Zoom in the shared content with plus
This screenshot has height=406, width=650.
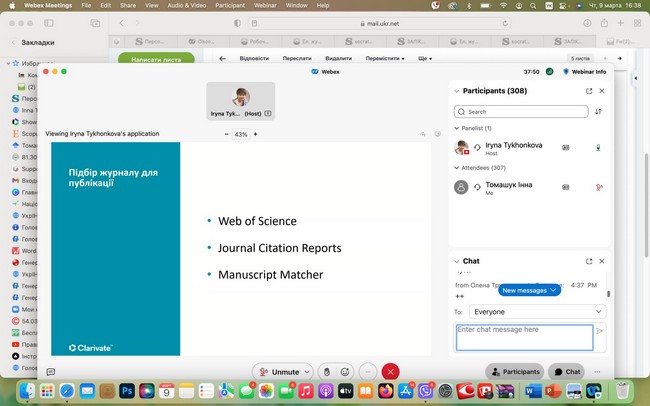(x=255, y=134)
